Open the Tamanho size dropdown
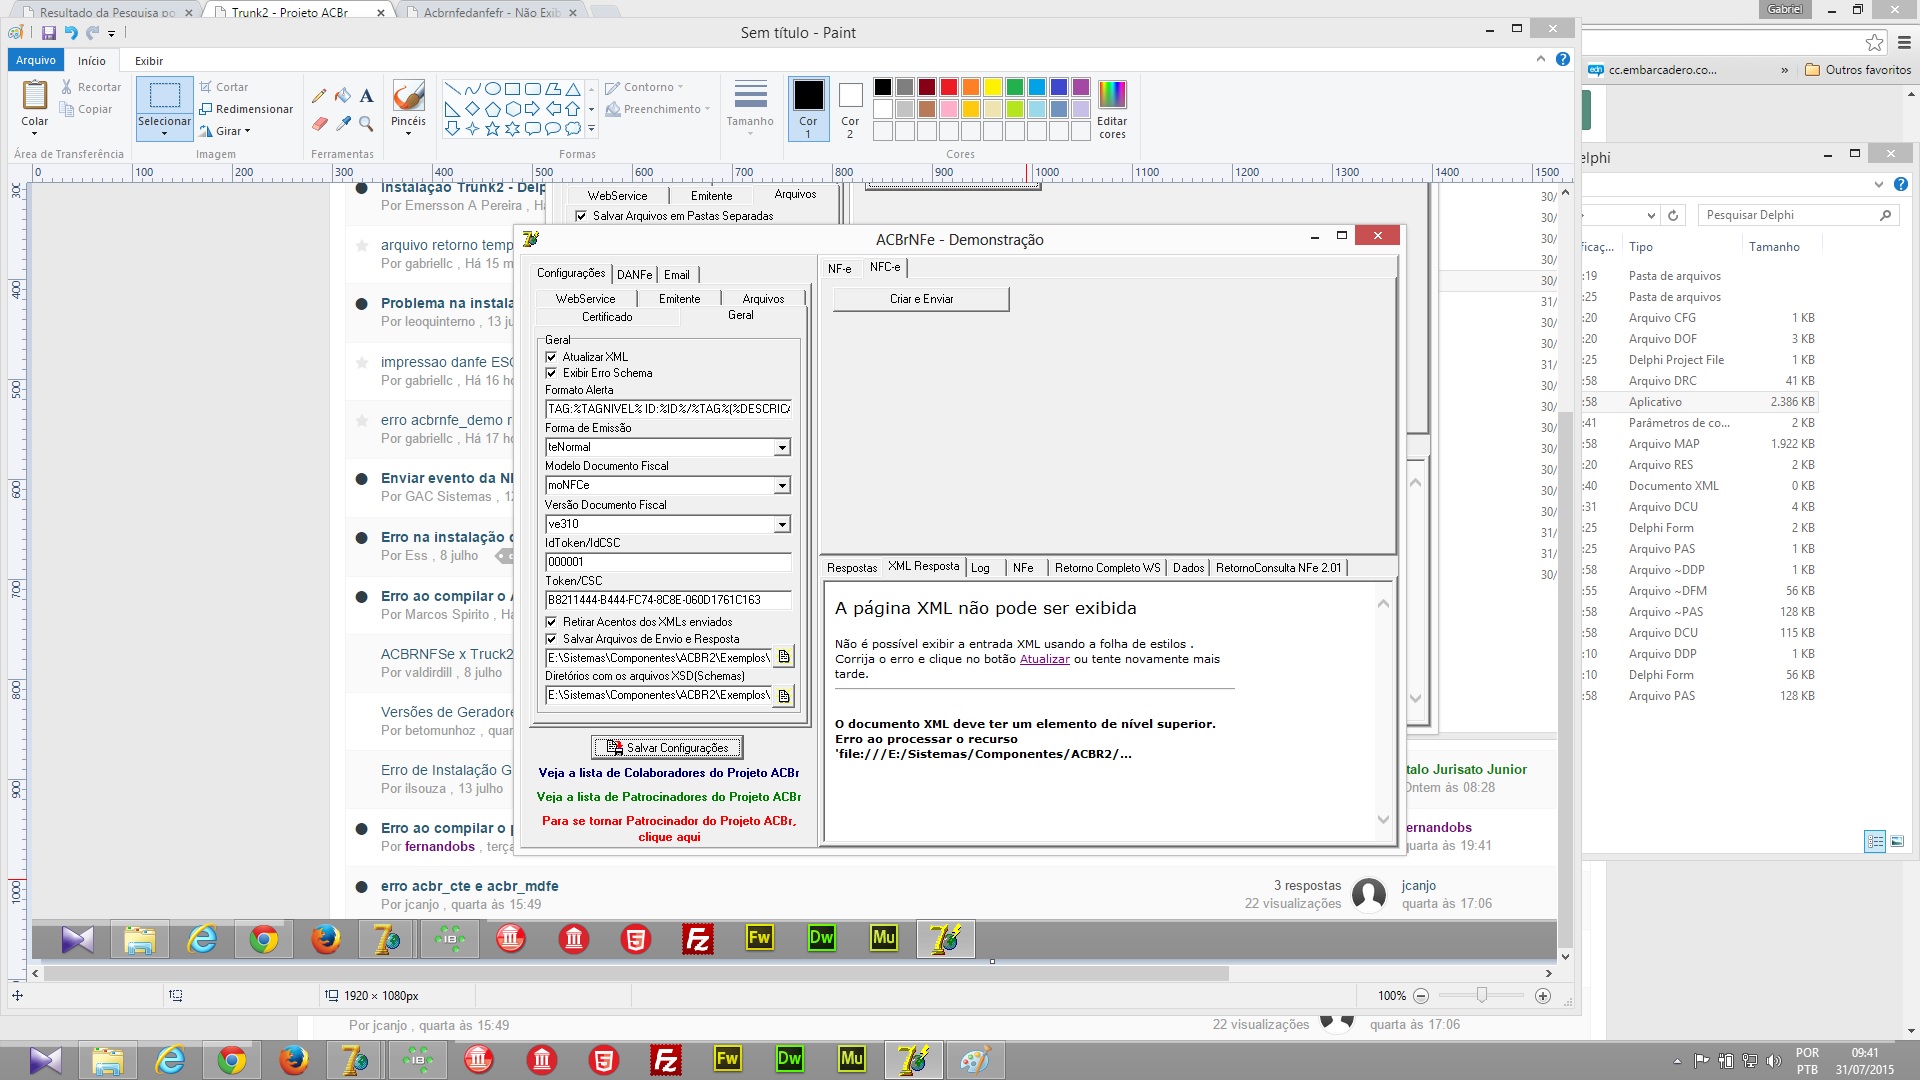The width and height of the screenshot is (1920, 1080). (x=750, y=108)
